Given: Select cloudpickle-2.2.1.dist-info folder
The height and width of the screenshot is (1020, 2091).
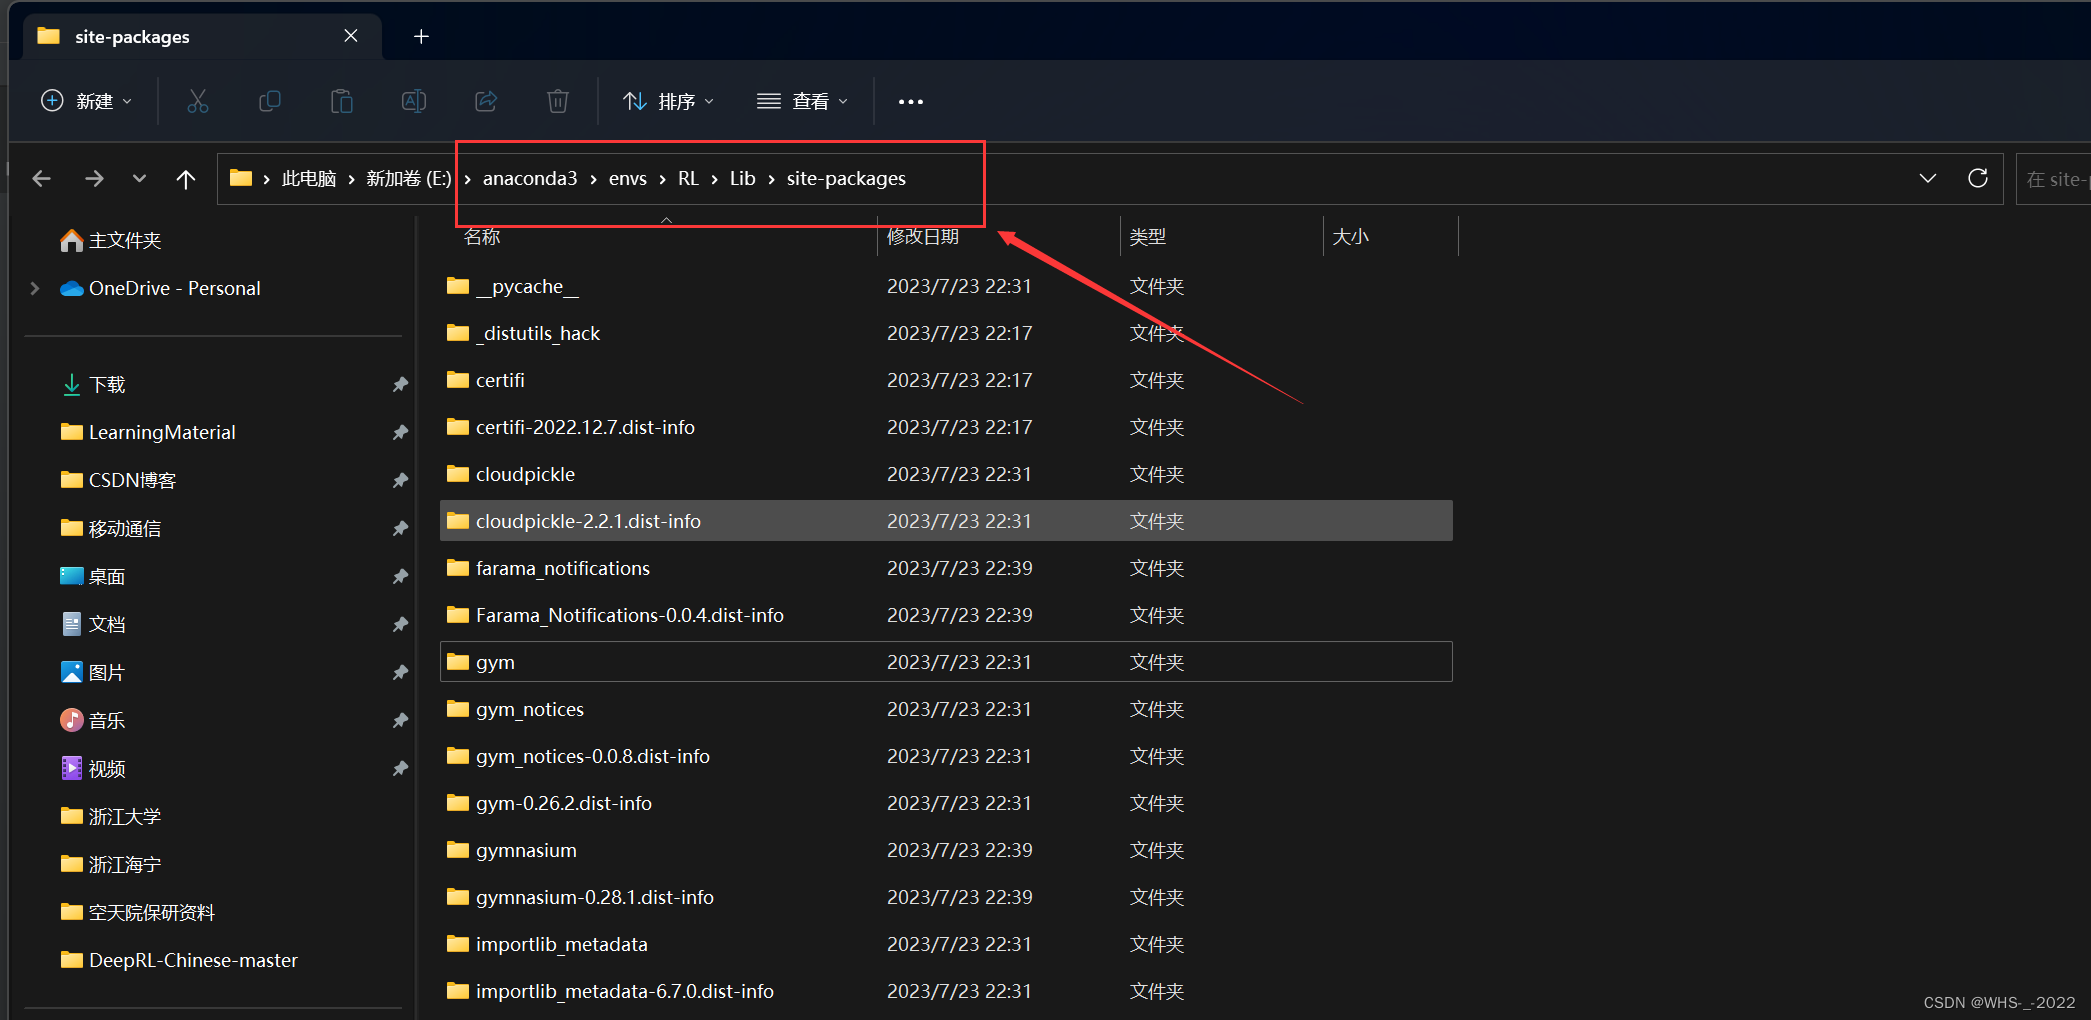Looking at the screenshot, I should pyautogui.click(x=946, y=521).
